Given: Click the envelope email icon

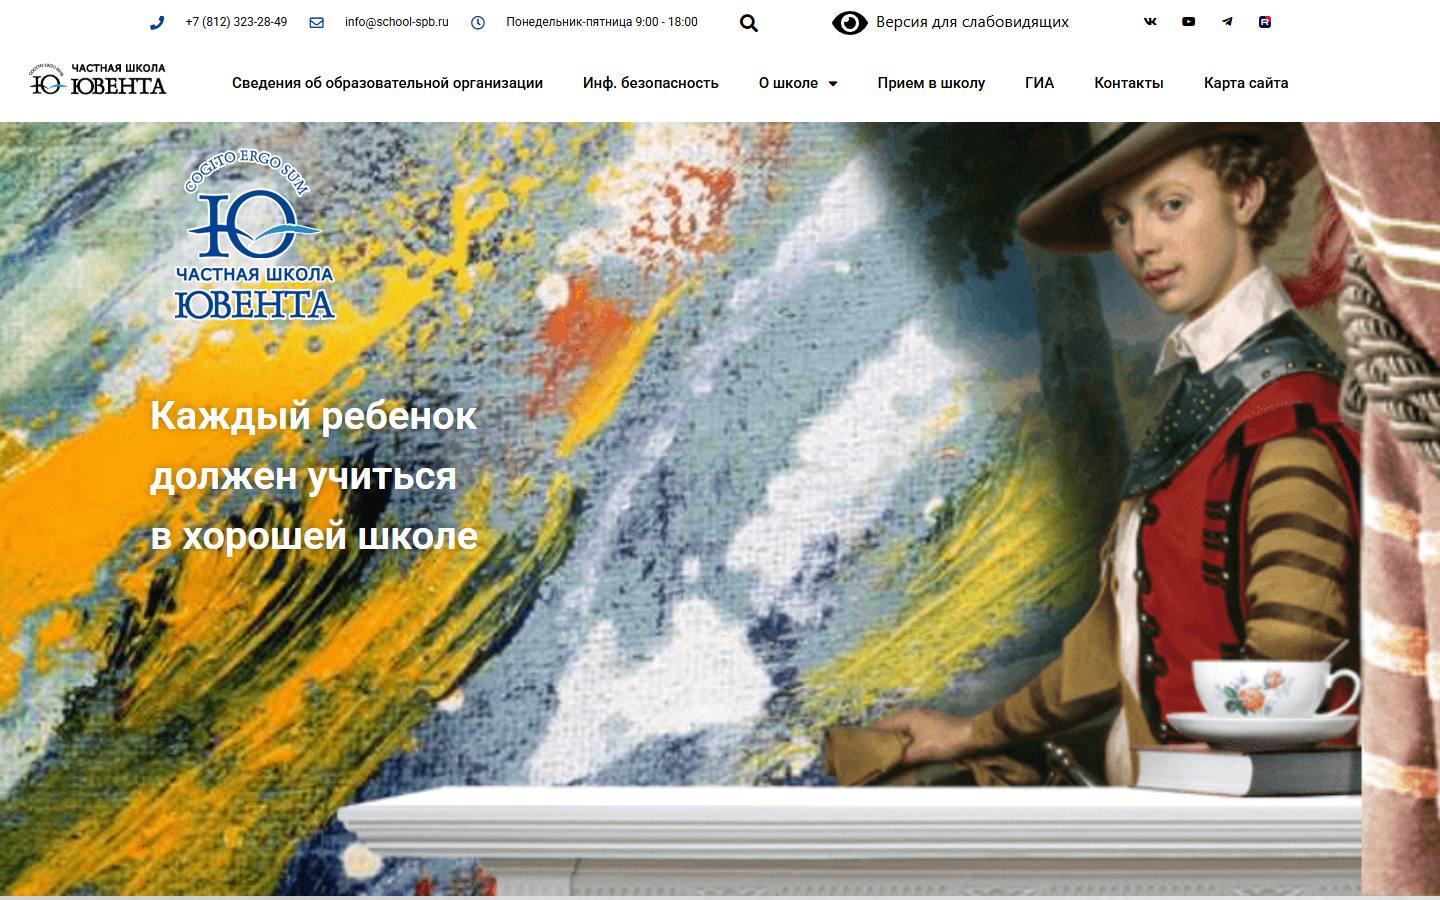Looking at the screenshot, I should tap(316, 22).
